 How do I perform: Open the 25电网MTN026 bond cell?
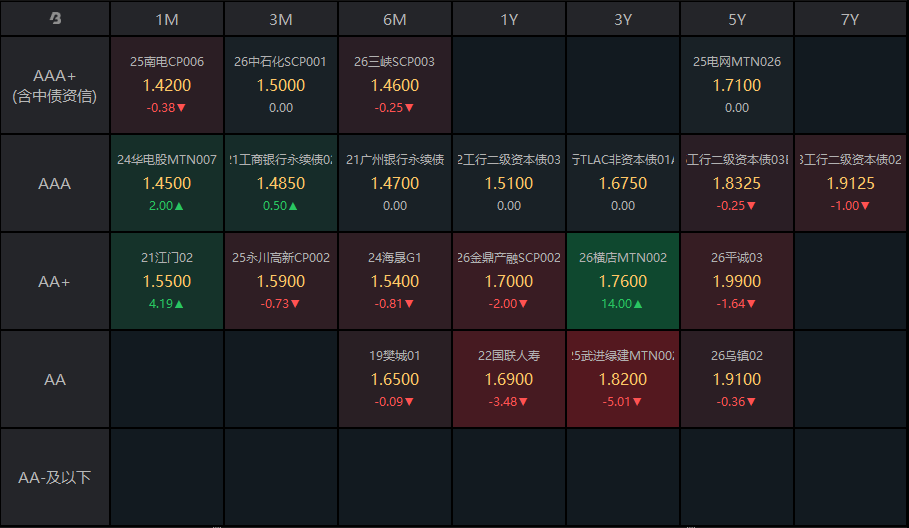737,85
